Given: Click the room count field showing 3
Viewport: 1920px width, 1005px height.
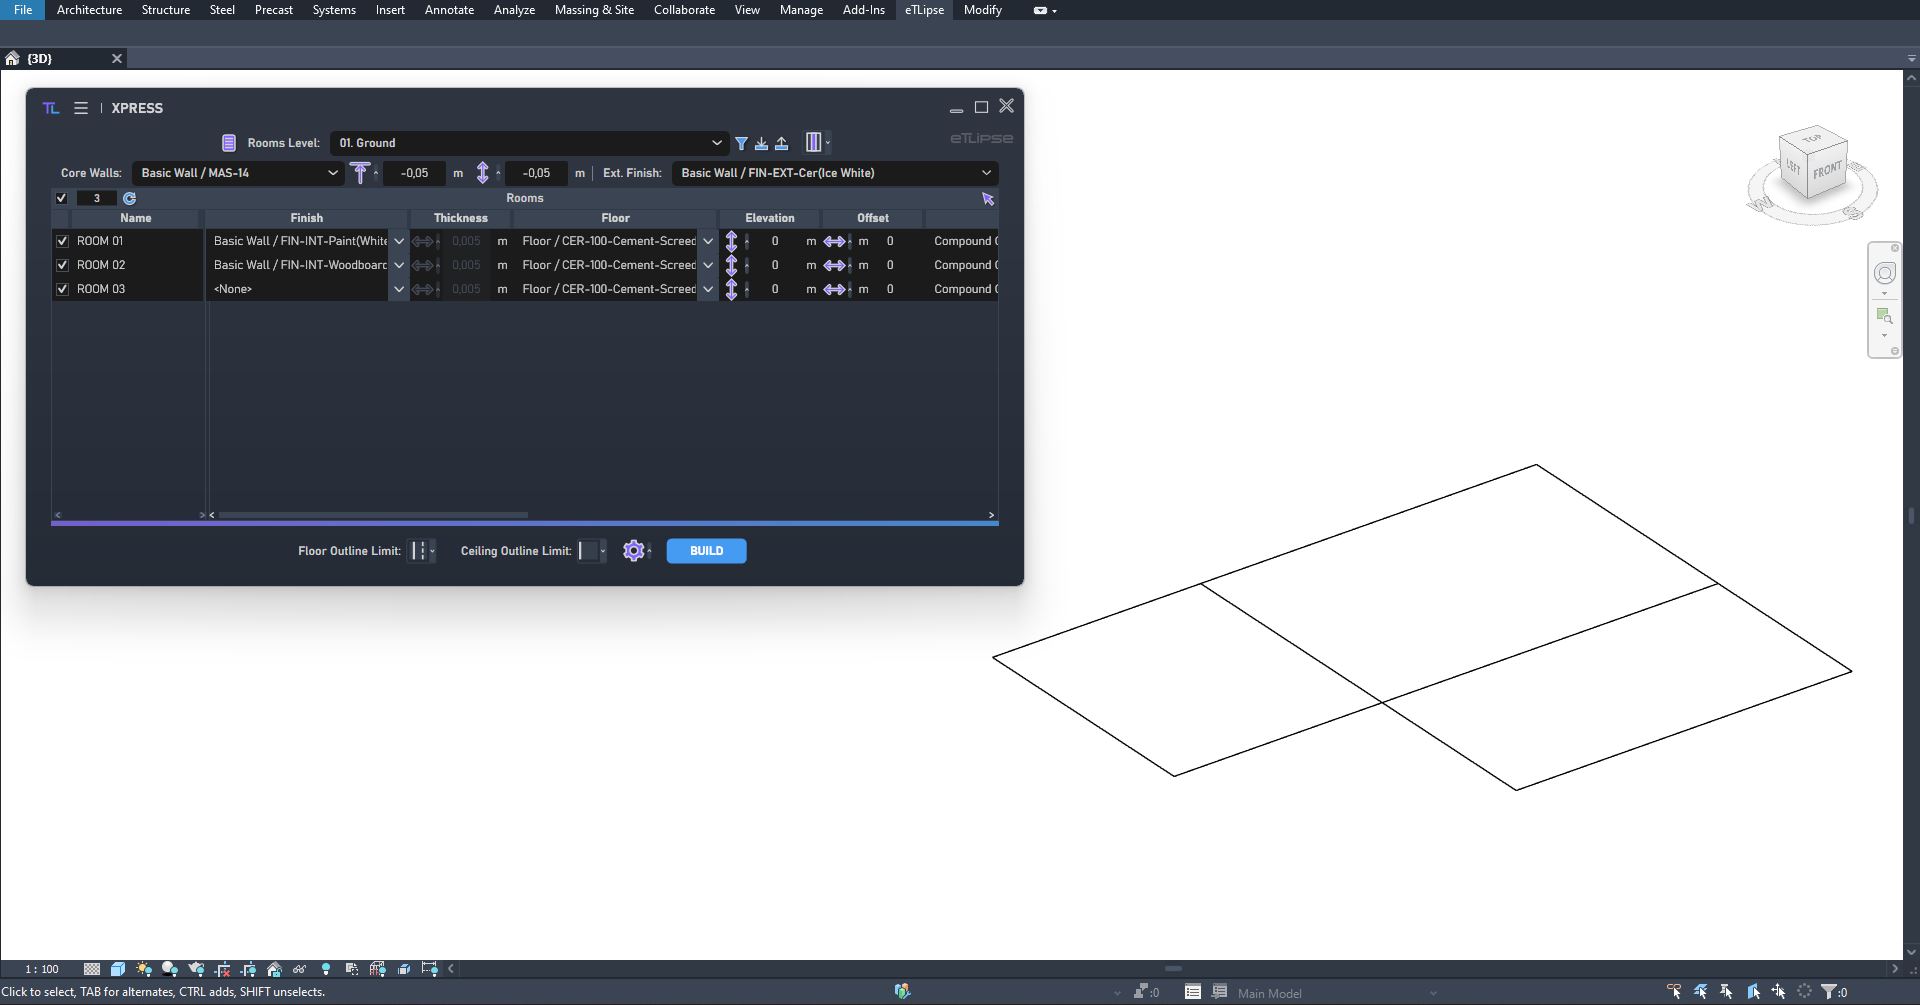Looking at the screenshot, I should [97, 198].
